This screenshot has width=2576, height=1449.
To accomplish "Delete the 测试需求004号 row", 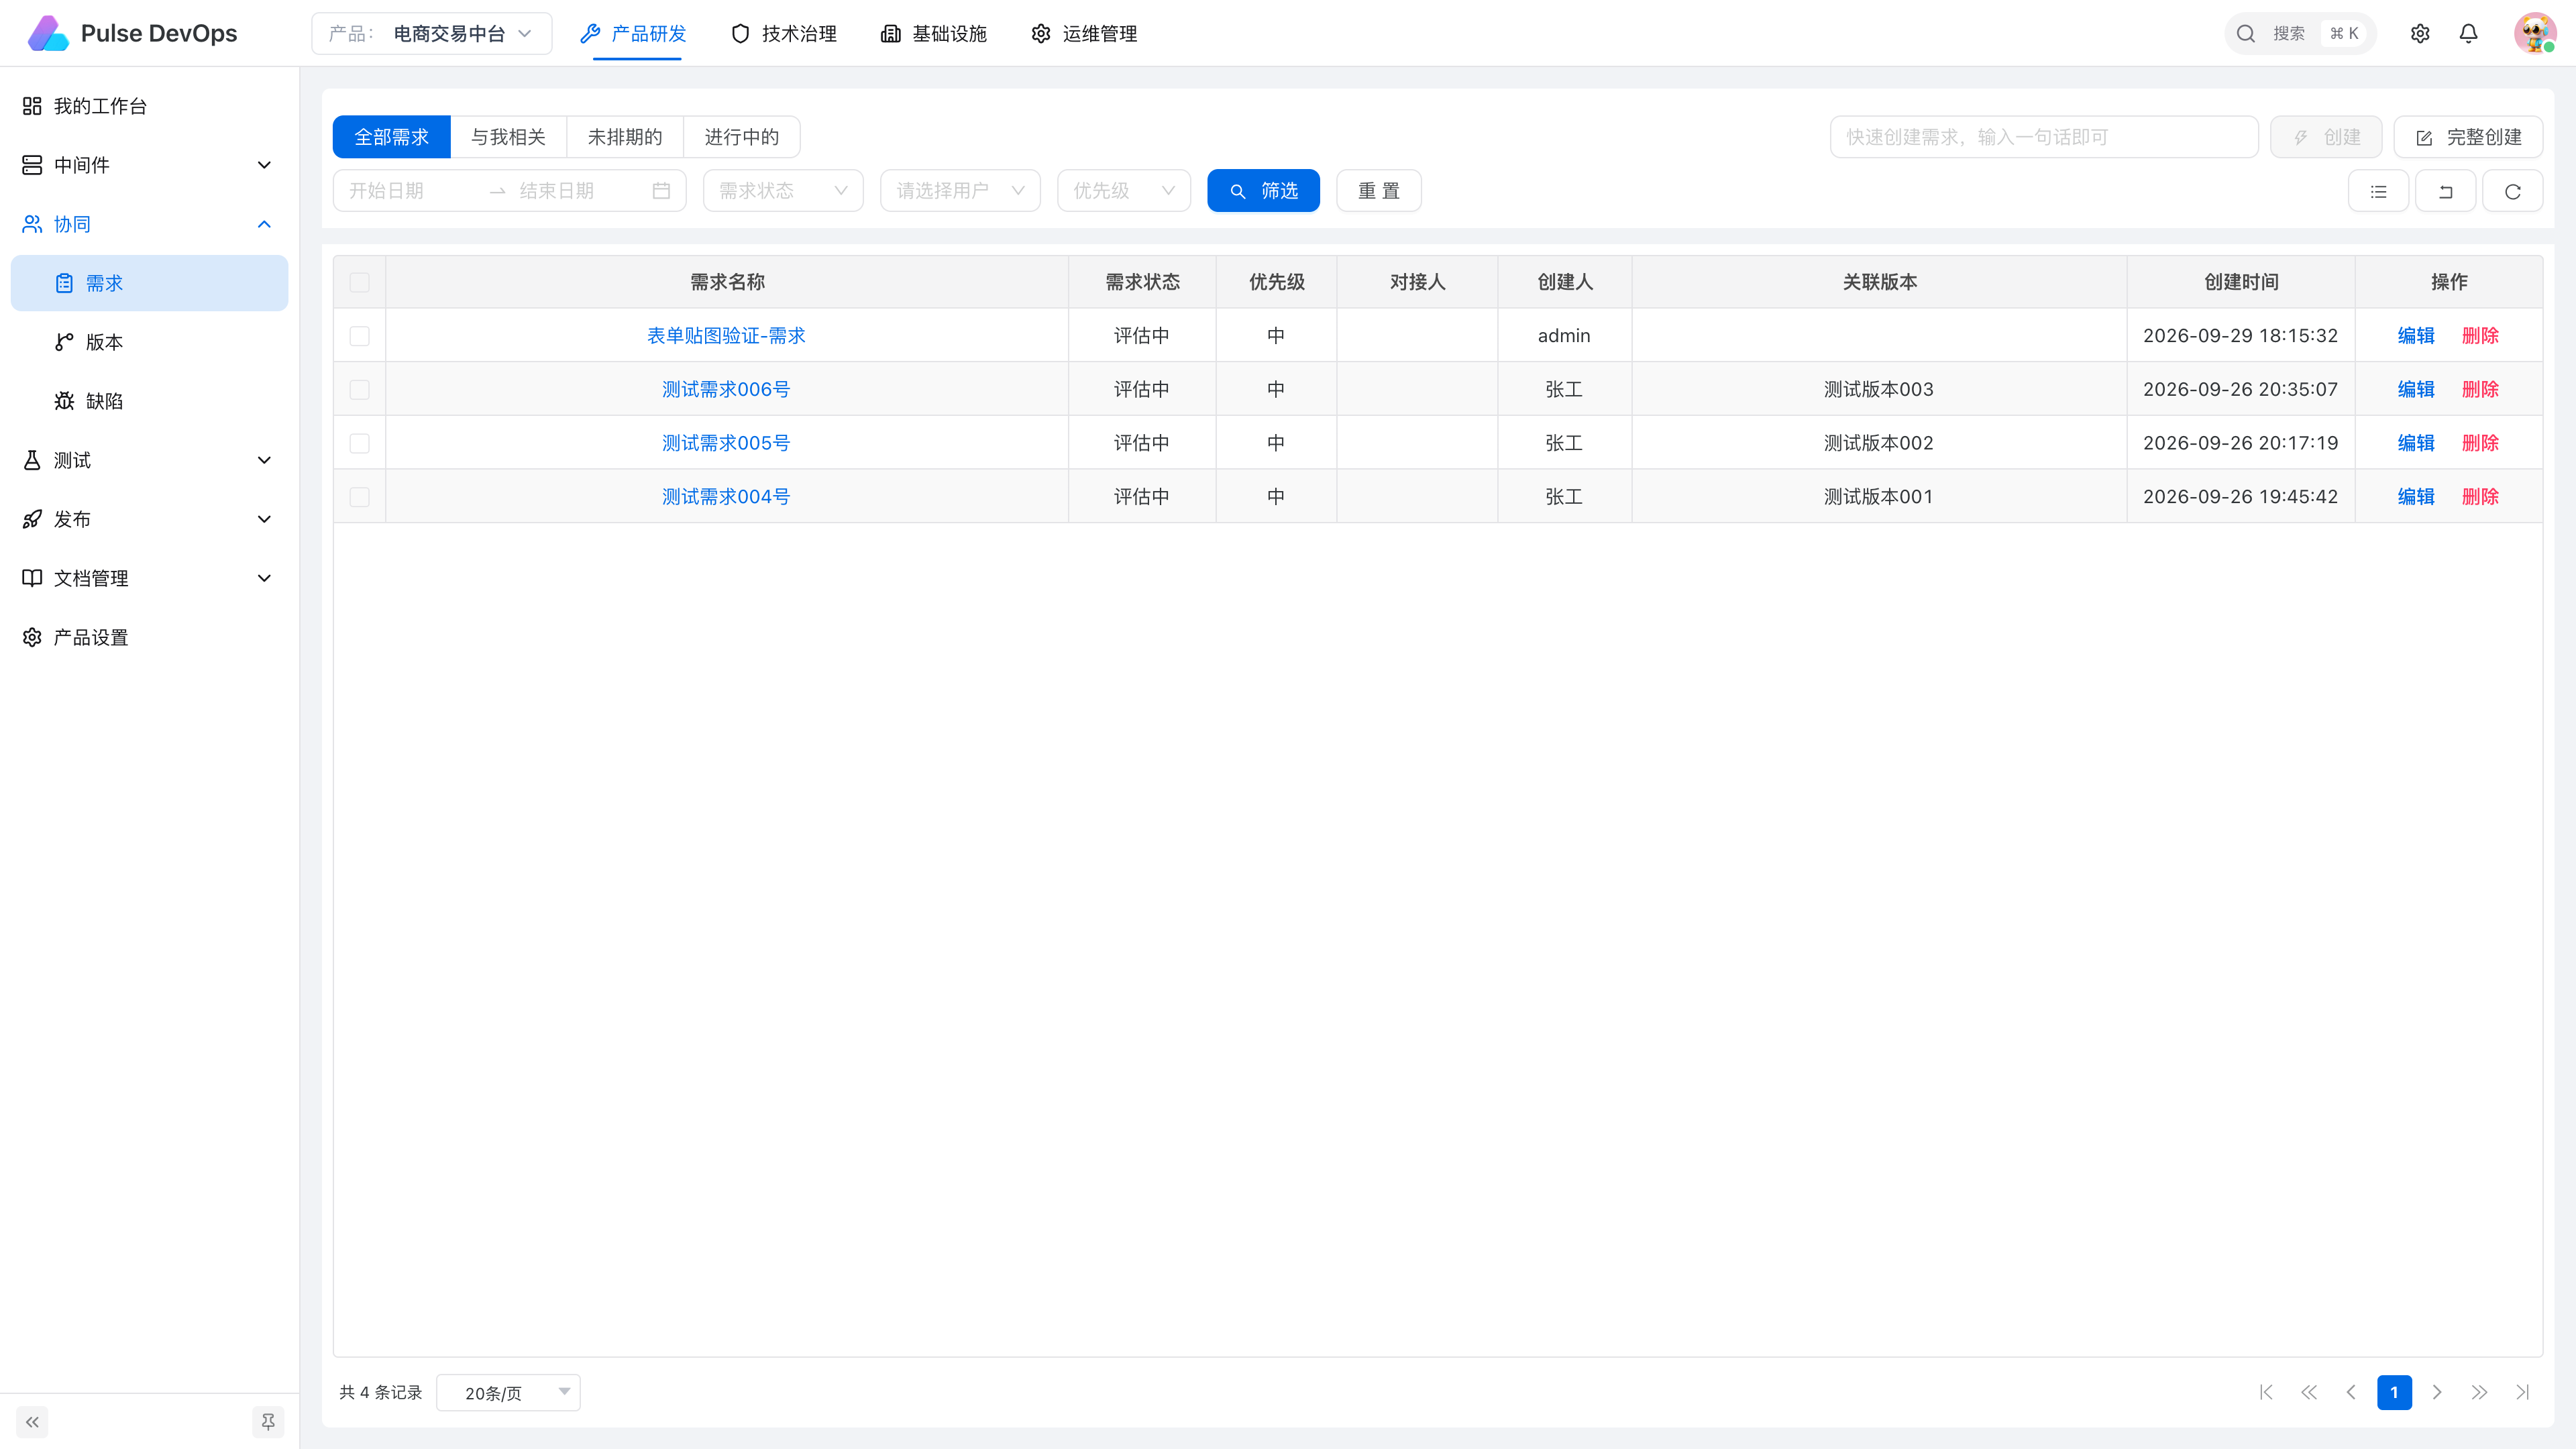I will [2480, 497].
